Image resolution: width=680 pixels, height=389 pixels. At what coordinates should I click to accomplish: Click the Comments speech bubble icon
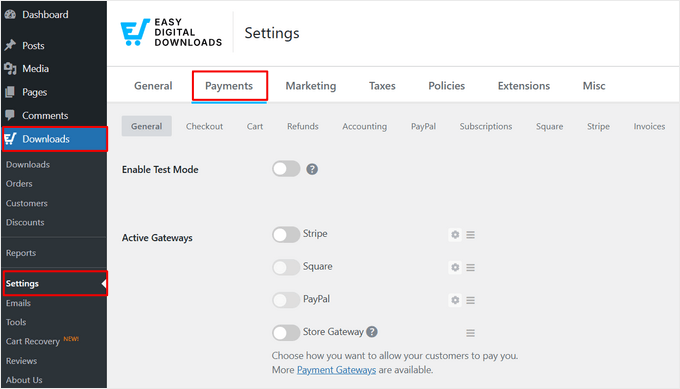pyautogui.click(x=10, y=115)
